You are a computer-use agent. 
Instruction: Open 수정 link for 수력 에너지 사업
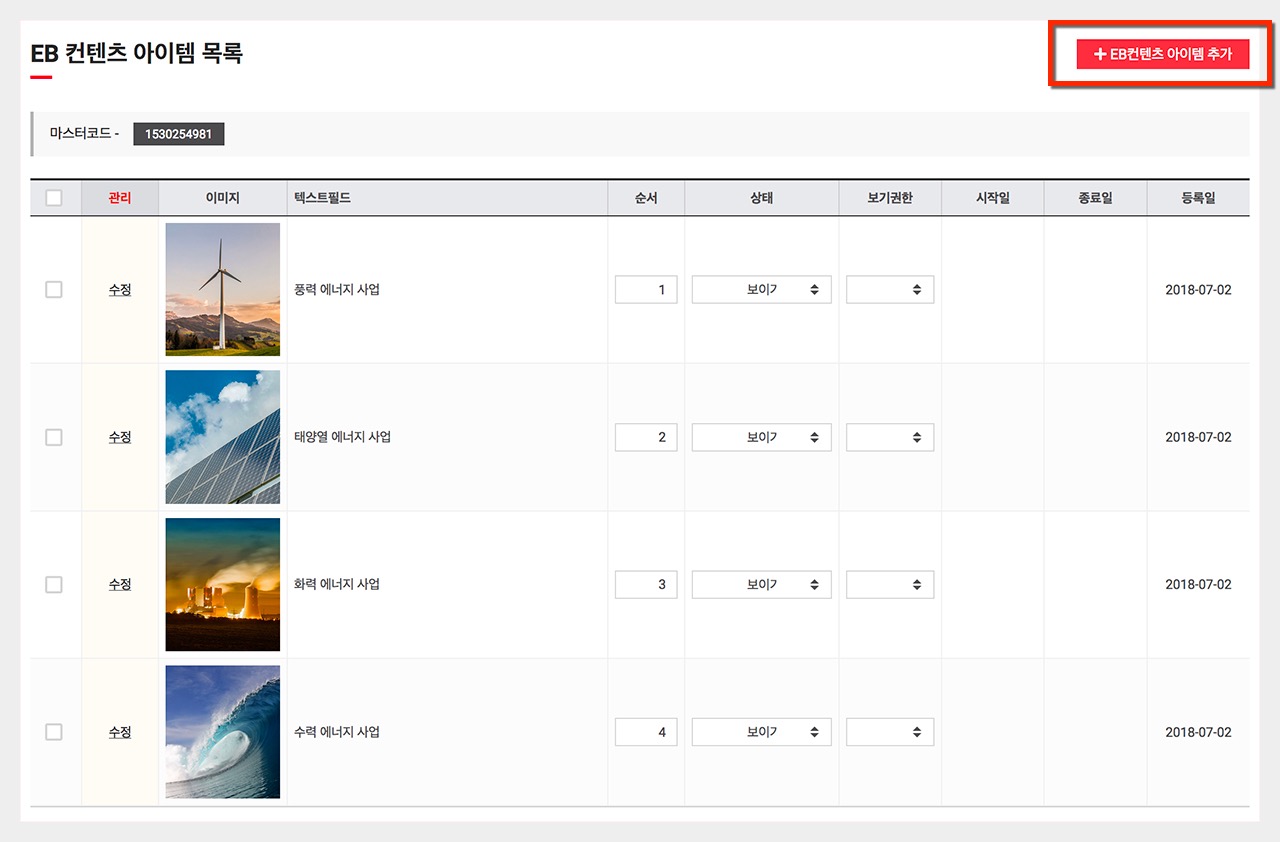120,732
